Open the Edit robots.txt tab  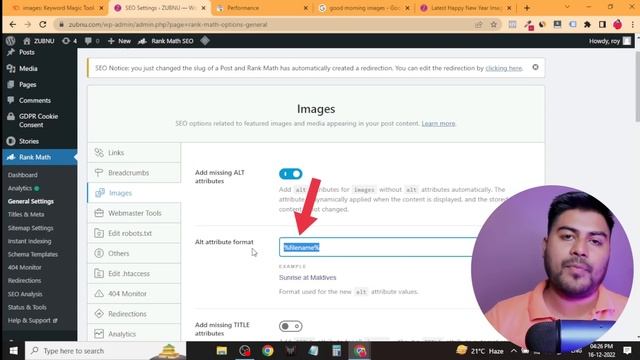(134, 233)
